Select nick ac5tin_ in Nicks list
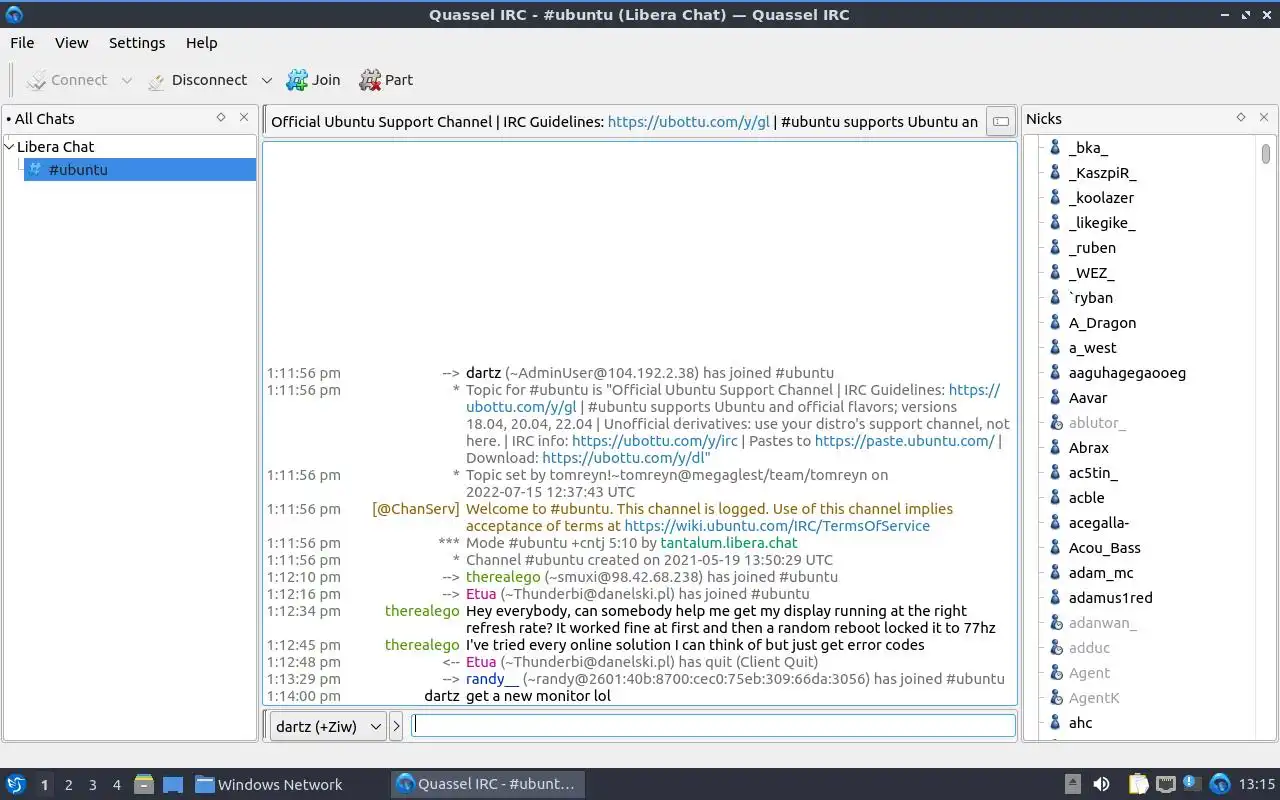1280x800 pixels. pyautogui.click(x=1093, y=473)
